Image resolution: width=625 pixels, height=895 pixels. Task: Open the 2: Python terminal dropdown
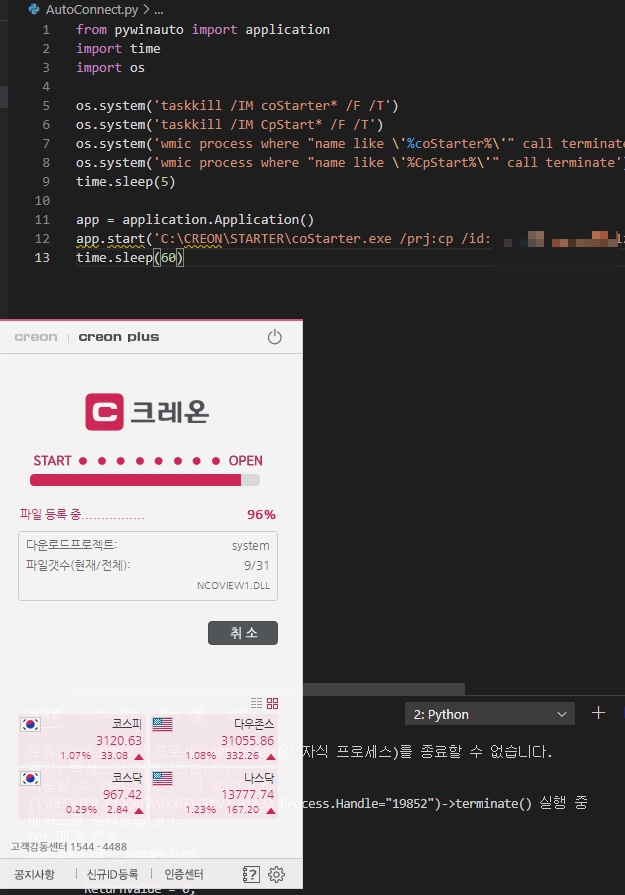(x=490, y=714)
